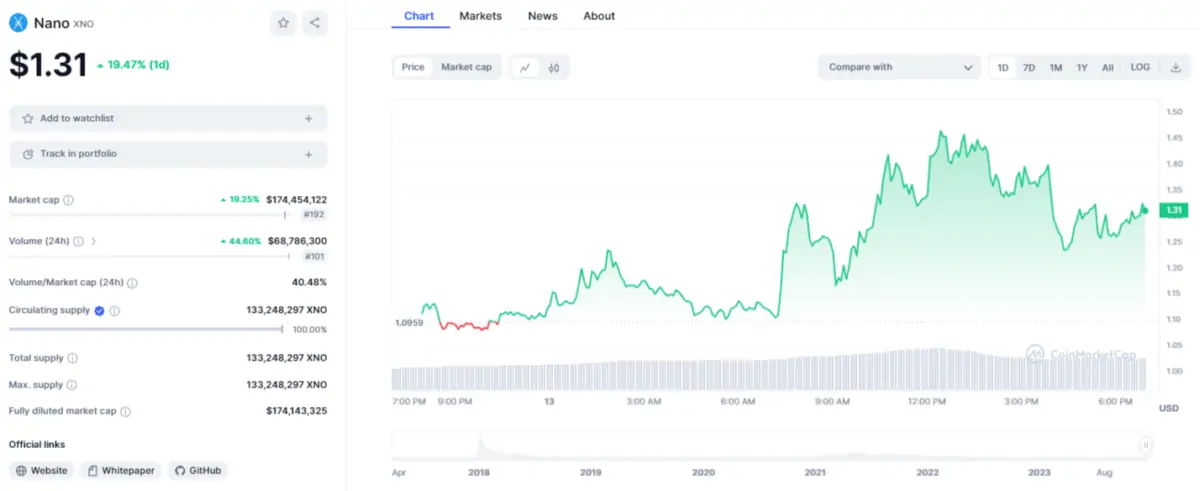Select 1Y time range
Image resolution: width=1200 pixels, height=491 pixels.
[1082, 67]
